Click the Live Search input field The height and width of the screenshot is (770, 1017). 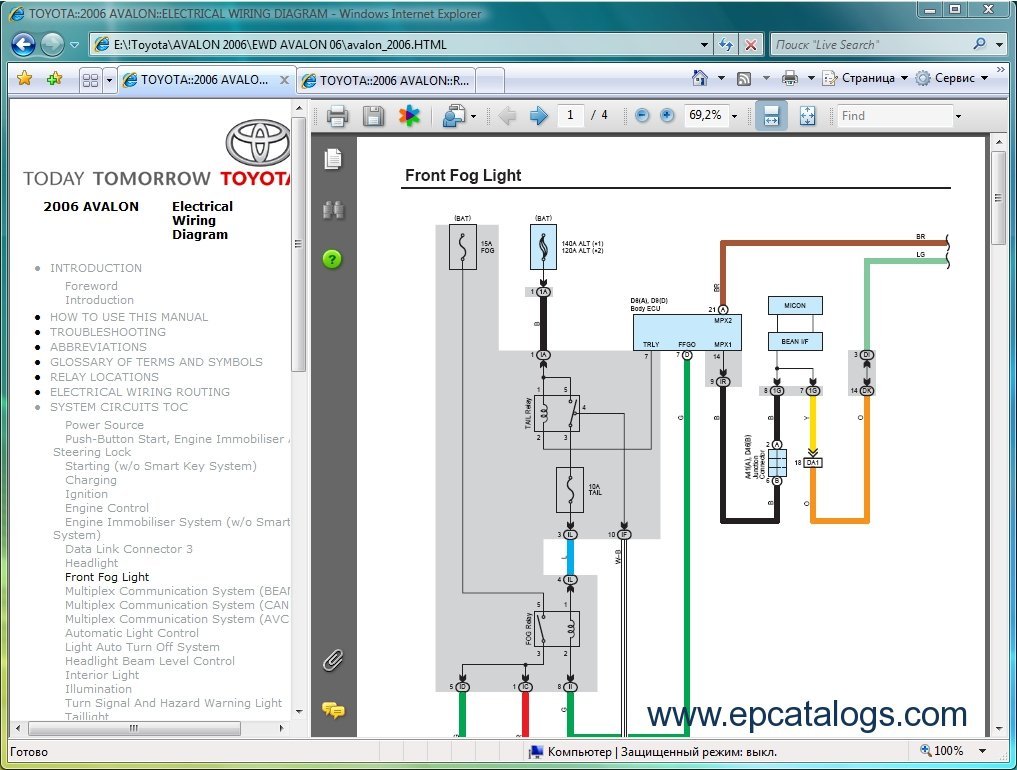point(869,45)
